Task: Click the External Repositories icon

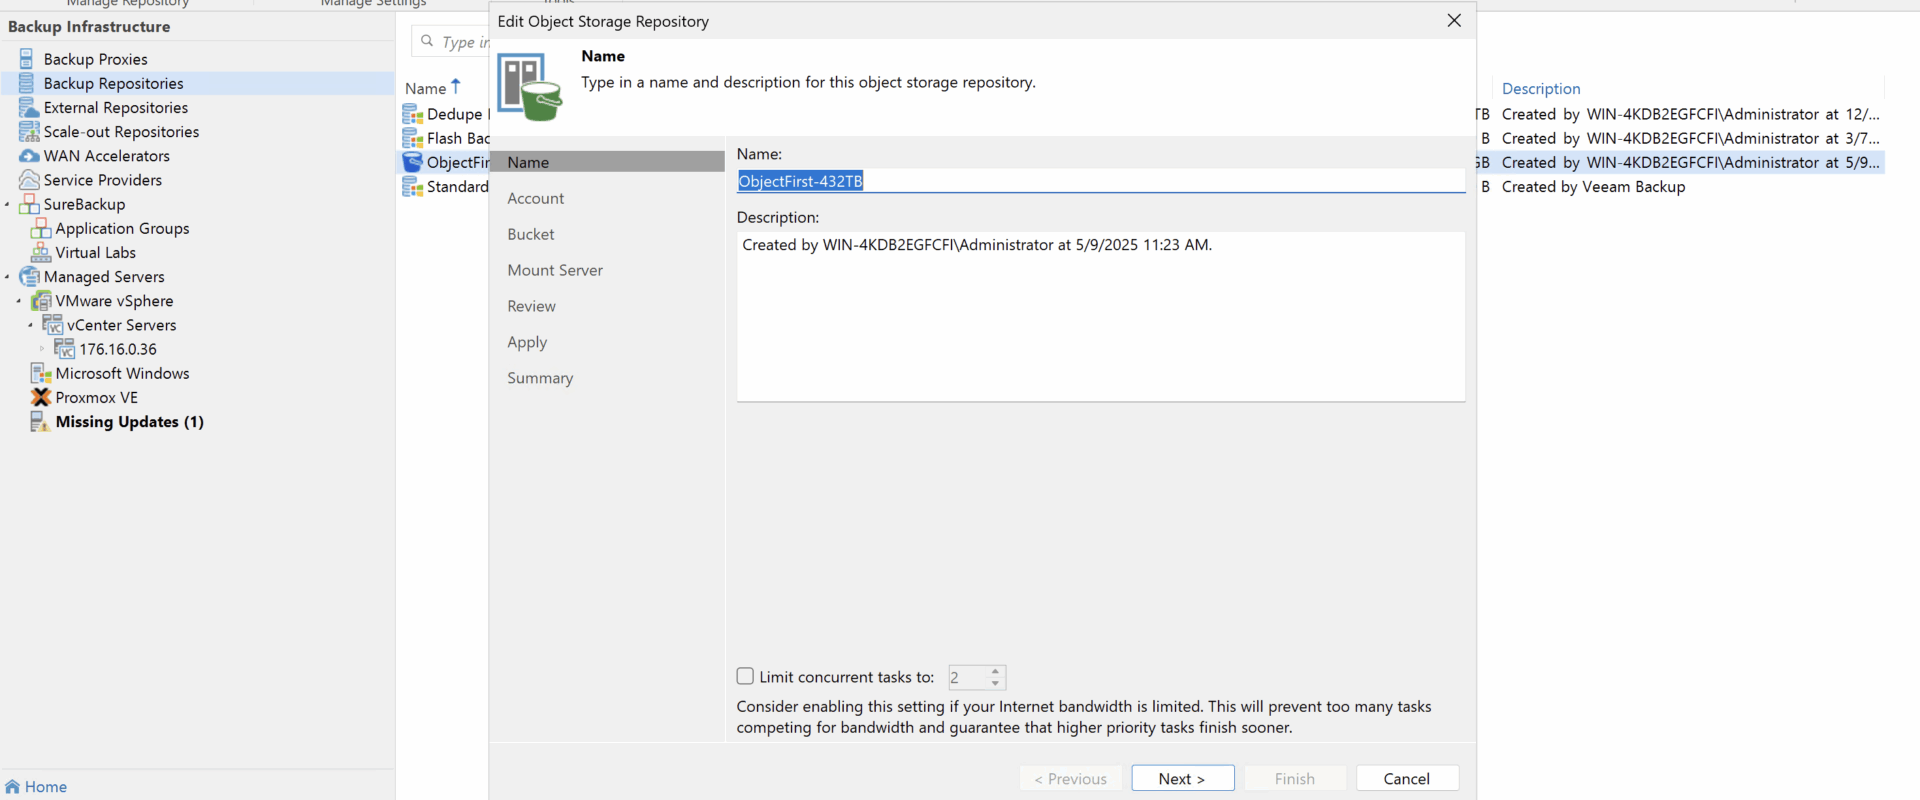Action: click(x=29, y=107)
